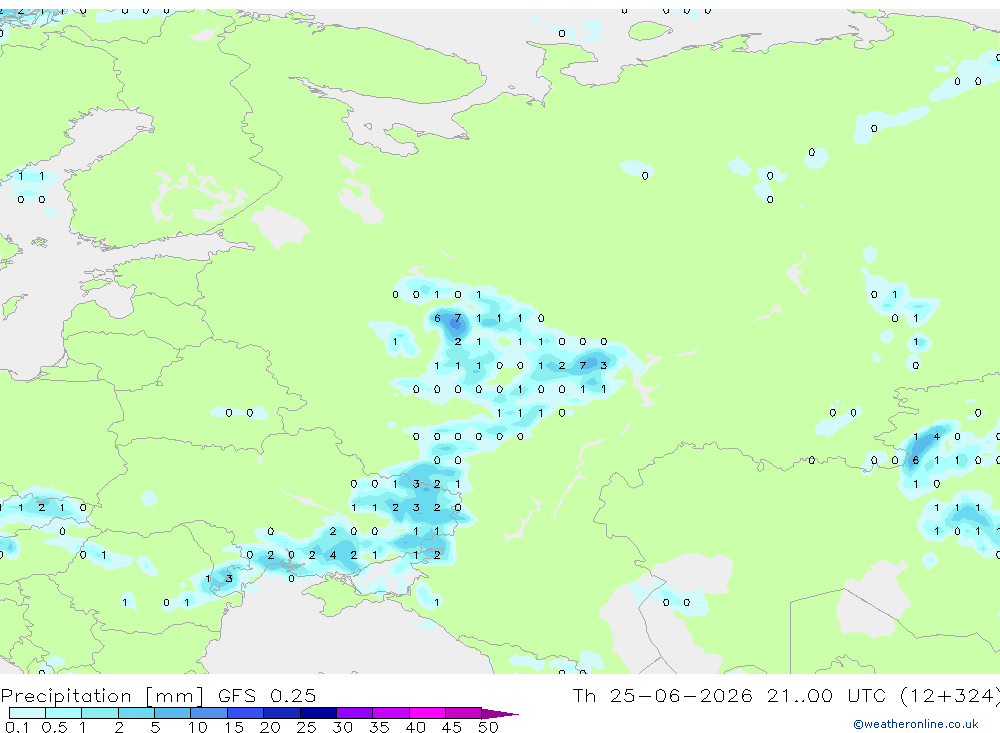Click the 'Th 25-06-2026' forecast date

pyautogui.click(x=662, y=695)
